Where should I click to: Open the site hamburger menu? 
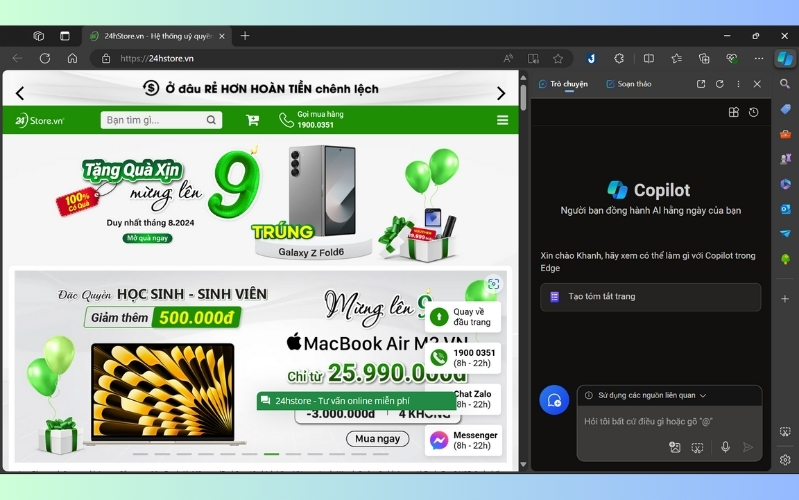502,120
